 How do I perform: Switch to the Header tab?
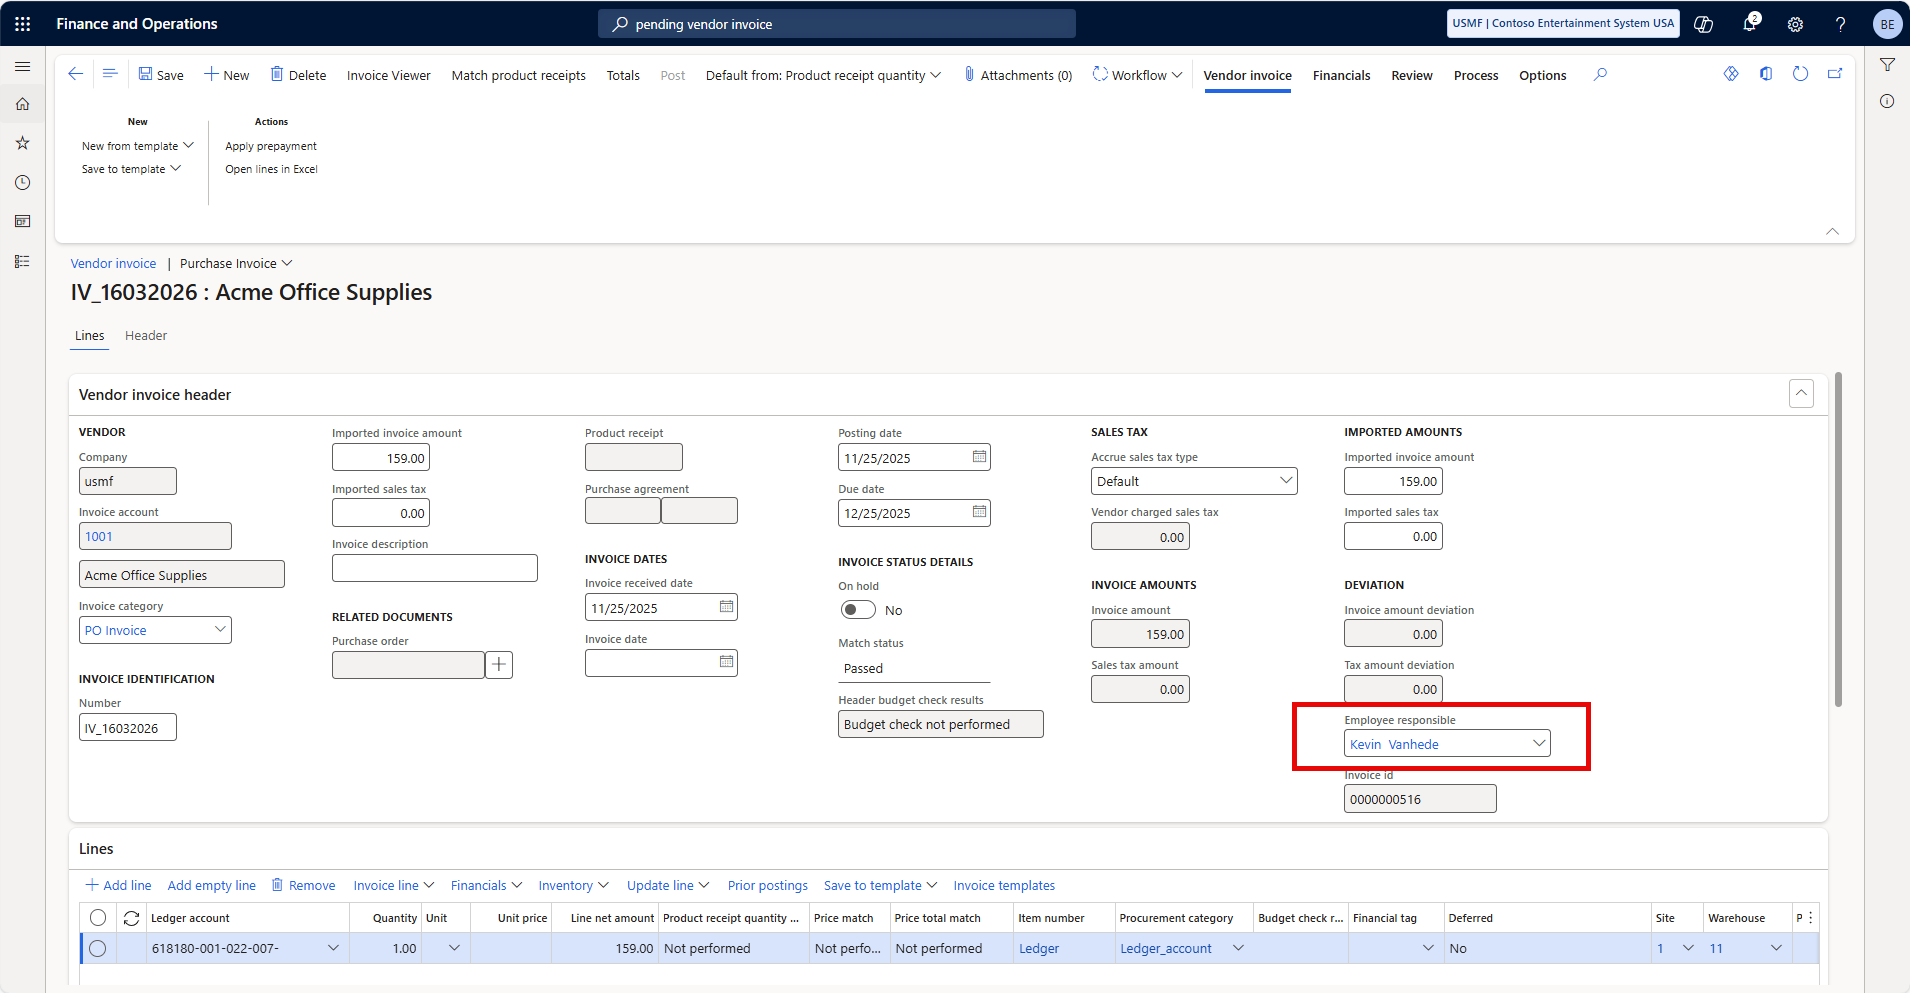(x=146, y=336)
